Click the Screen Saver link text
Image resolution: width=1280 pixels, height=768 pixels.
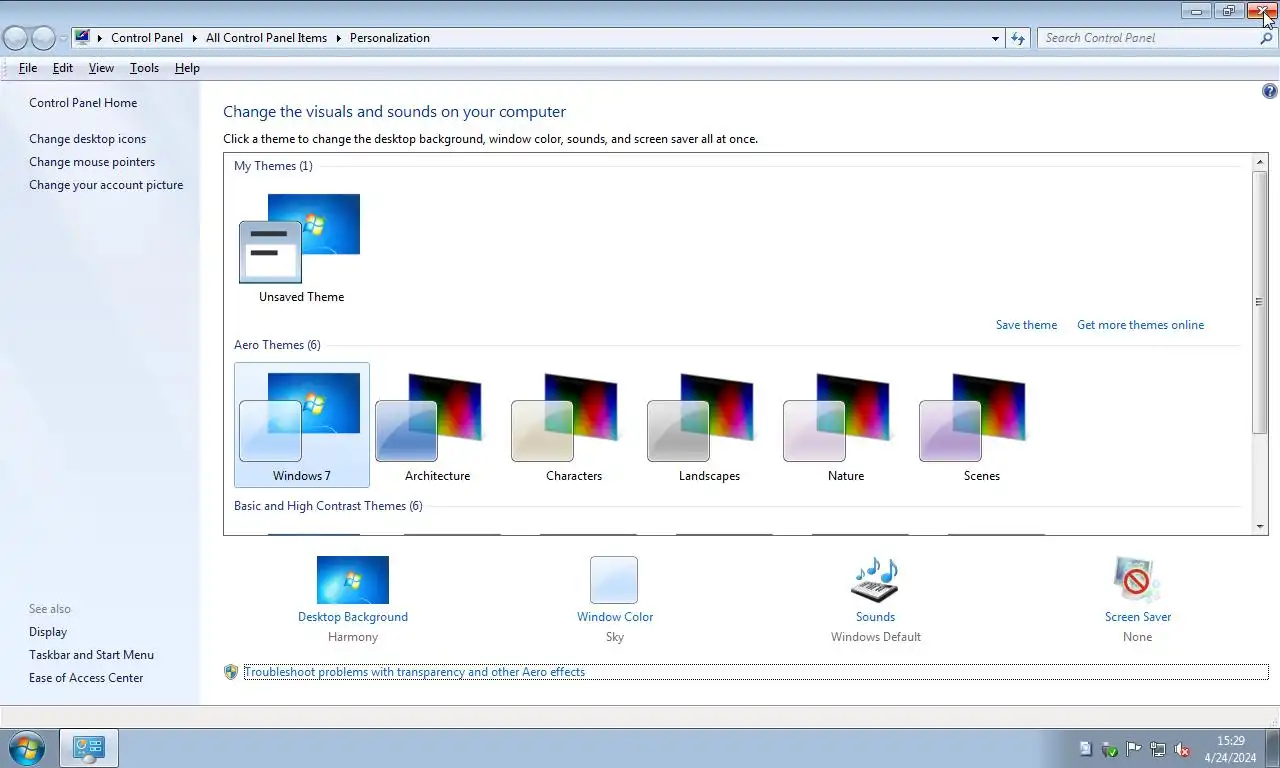(x=1138, y=617)
